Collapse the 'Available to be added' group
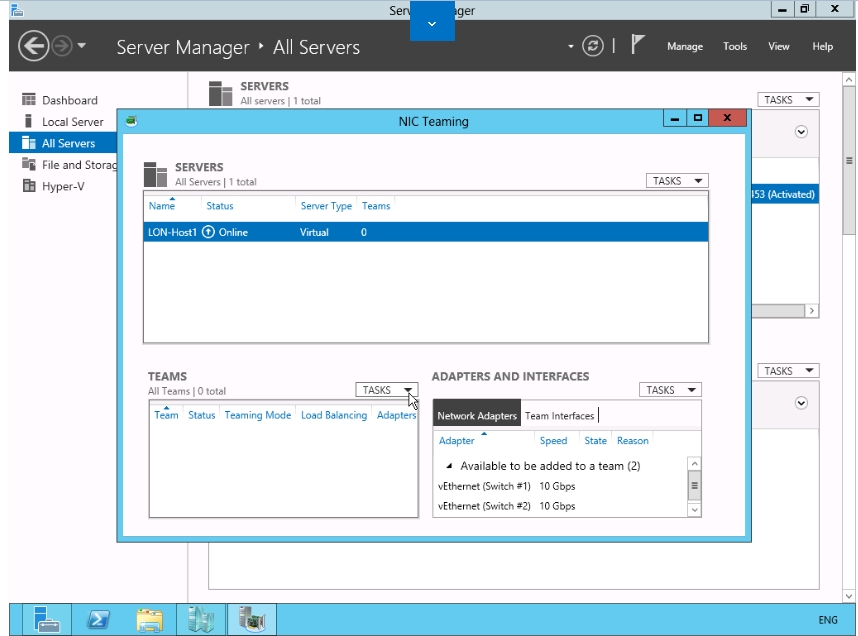This screenshot has width=858, height=636. point(449,467)
